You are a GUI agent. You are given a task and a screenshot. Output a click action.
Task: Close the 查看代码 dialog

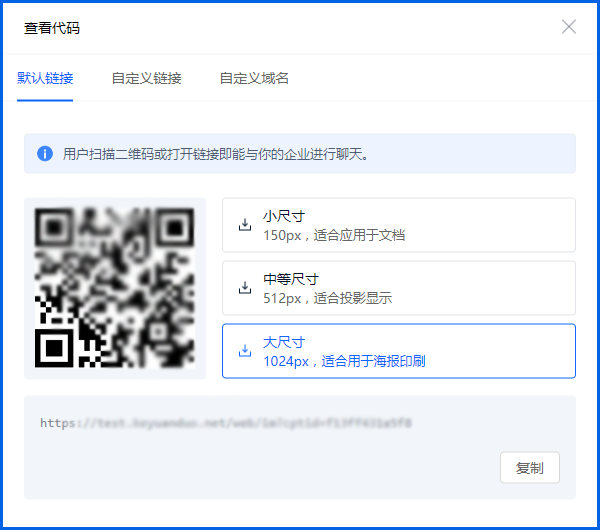[x=569, y=27]
